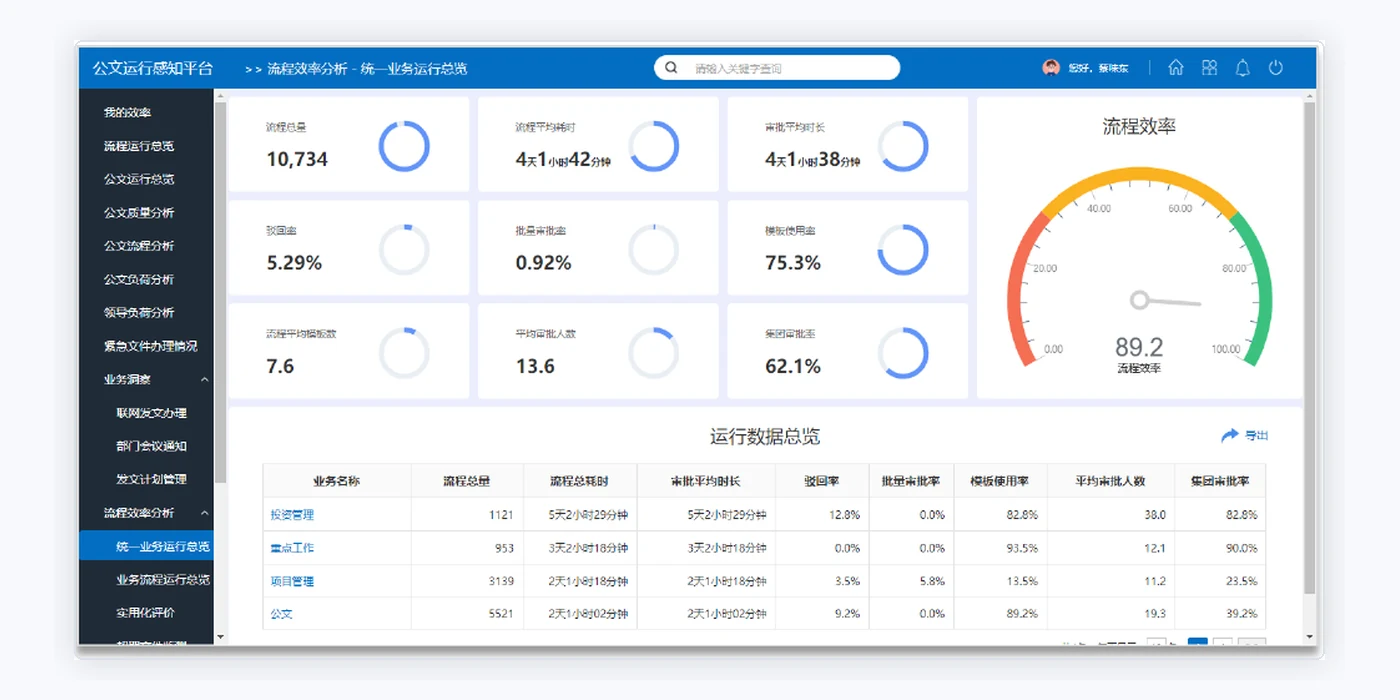Image resolution: width=1400 pixels, height=700 pixels.
Task: Collapse the 流程效率分析 sidebar group
Action: (205, 513)
